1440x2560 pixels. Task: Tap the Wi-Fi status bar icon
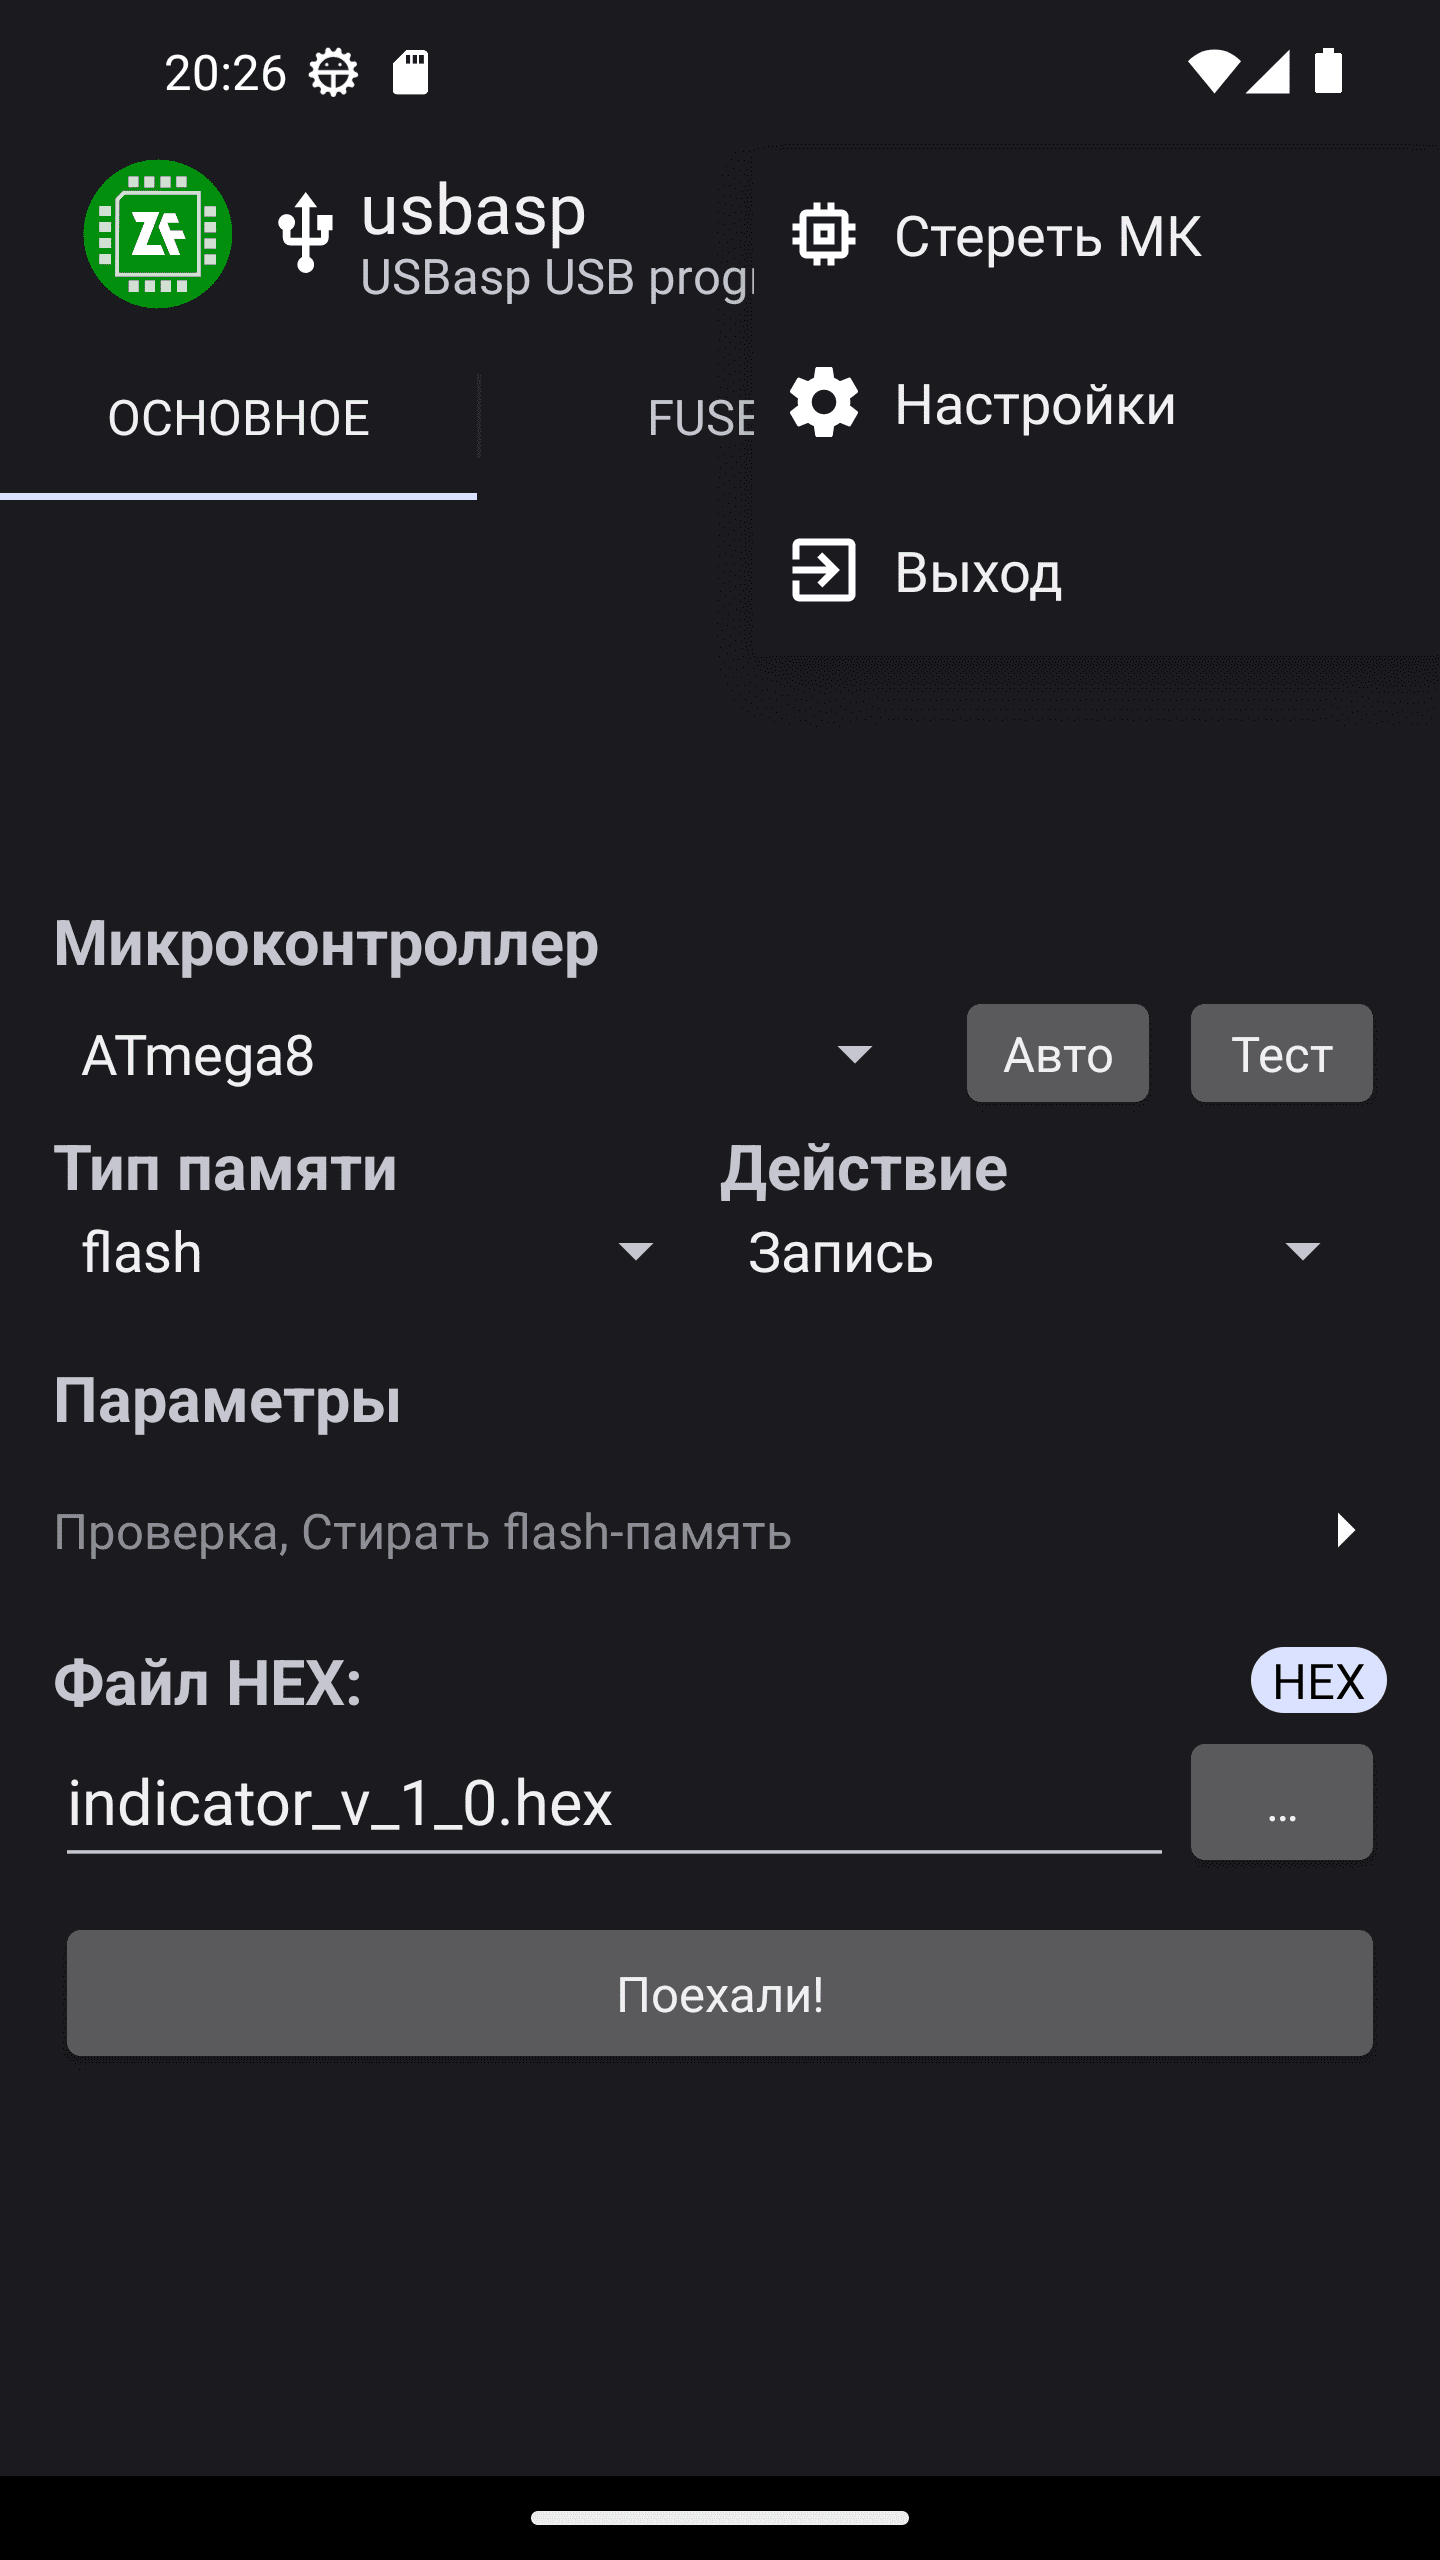click(x=1213, y=72)
